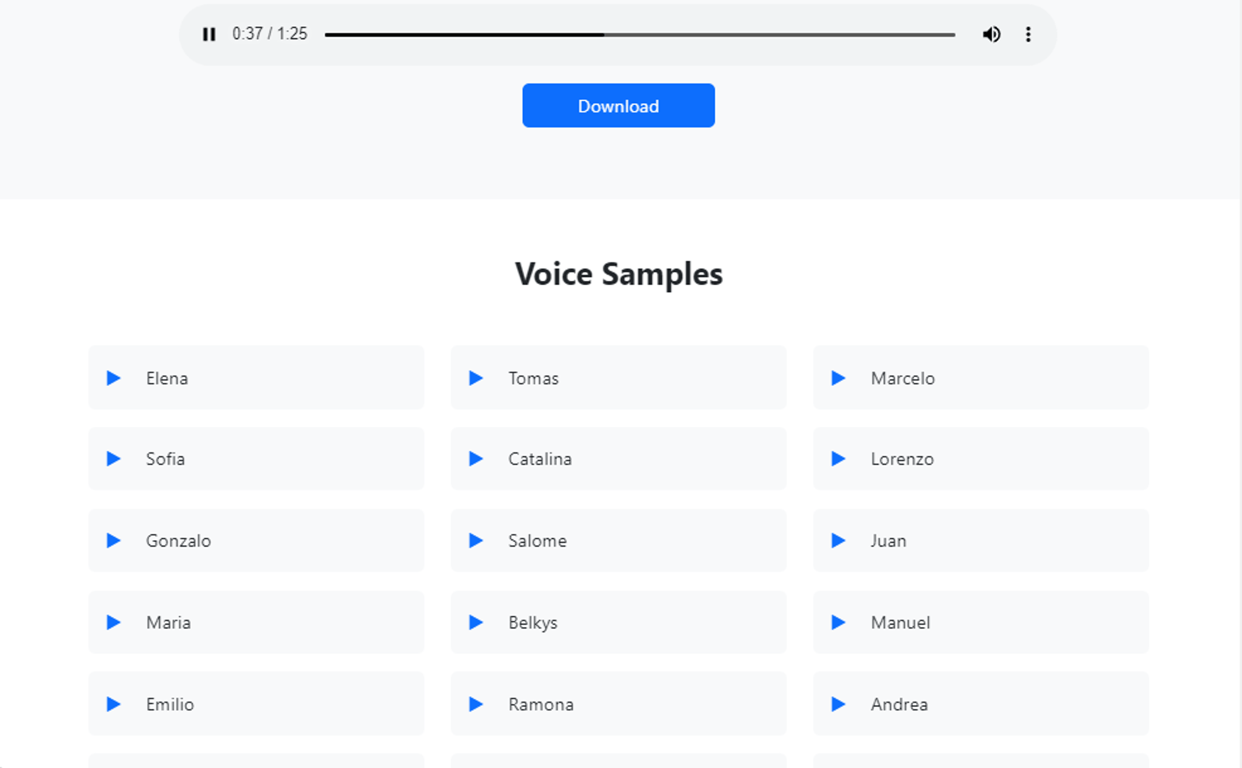
Task: Click the Voice Samples heading
Action: (x=619, y=274)
